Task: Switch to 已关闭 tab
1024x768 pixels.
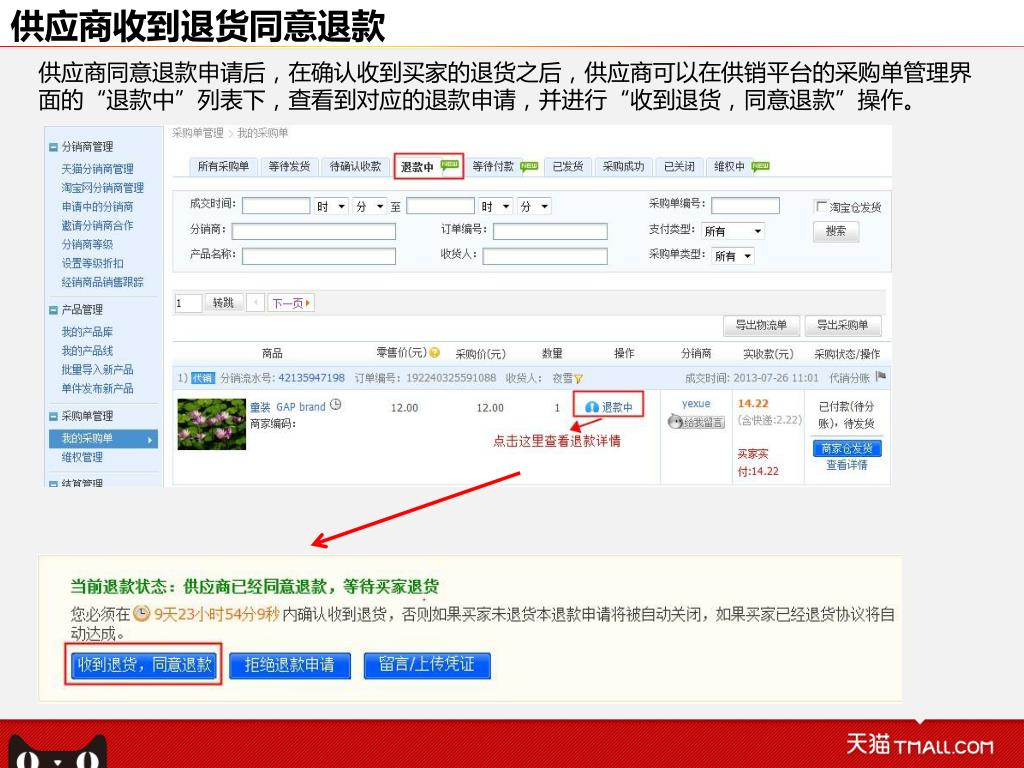Action: click(679, 167)
